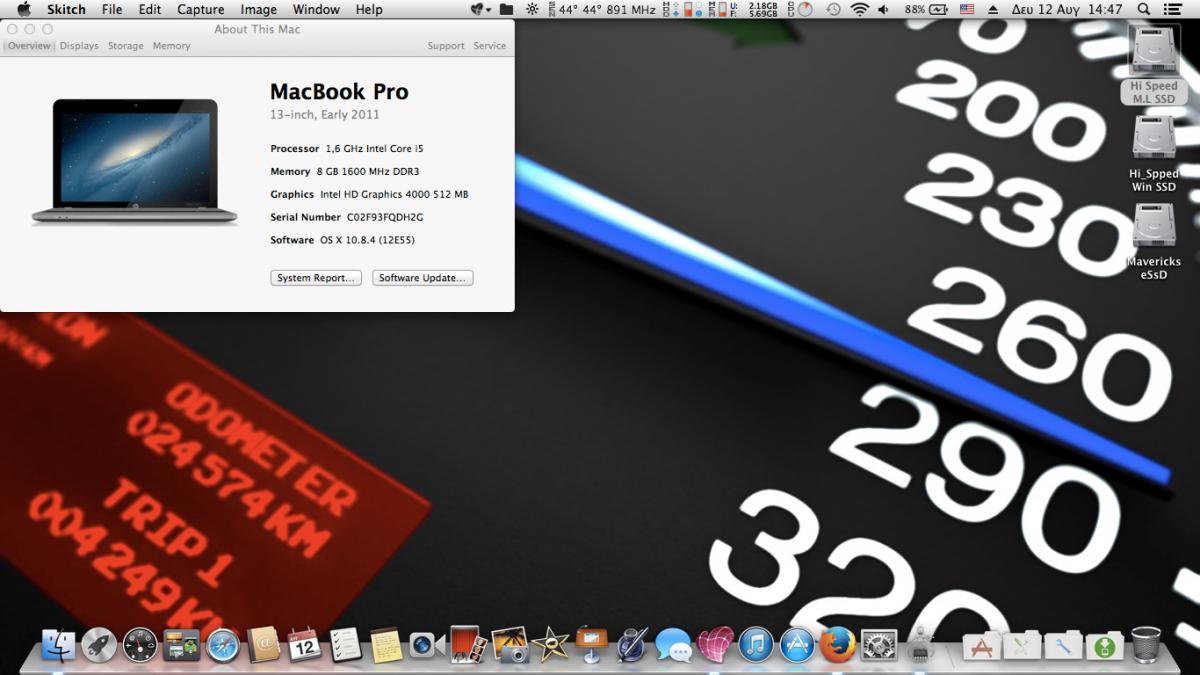1200x675 pixels.
Task: Open the Support link
Action: tap(446, 46)
